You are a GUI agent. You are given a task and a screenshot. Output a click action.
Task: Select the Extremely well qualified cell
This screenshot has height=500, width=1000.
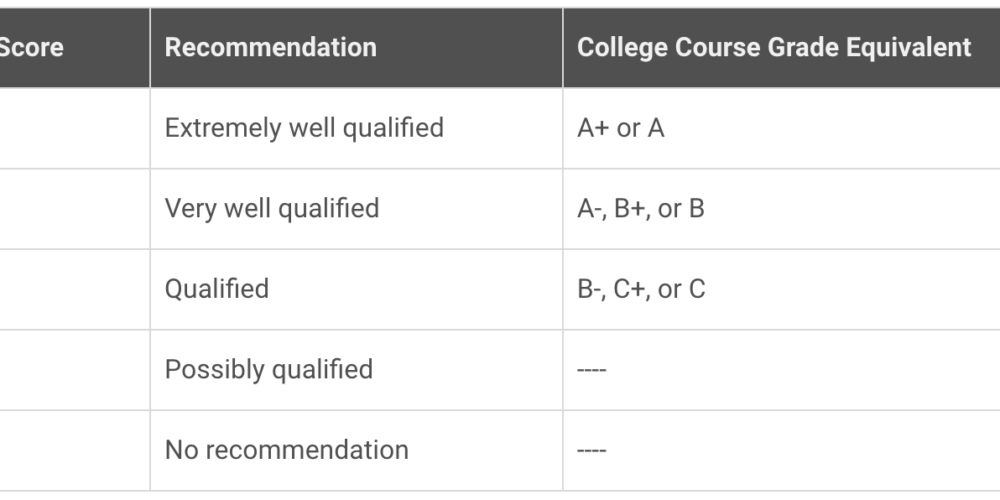(357, 128)
